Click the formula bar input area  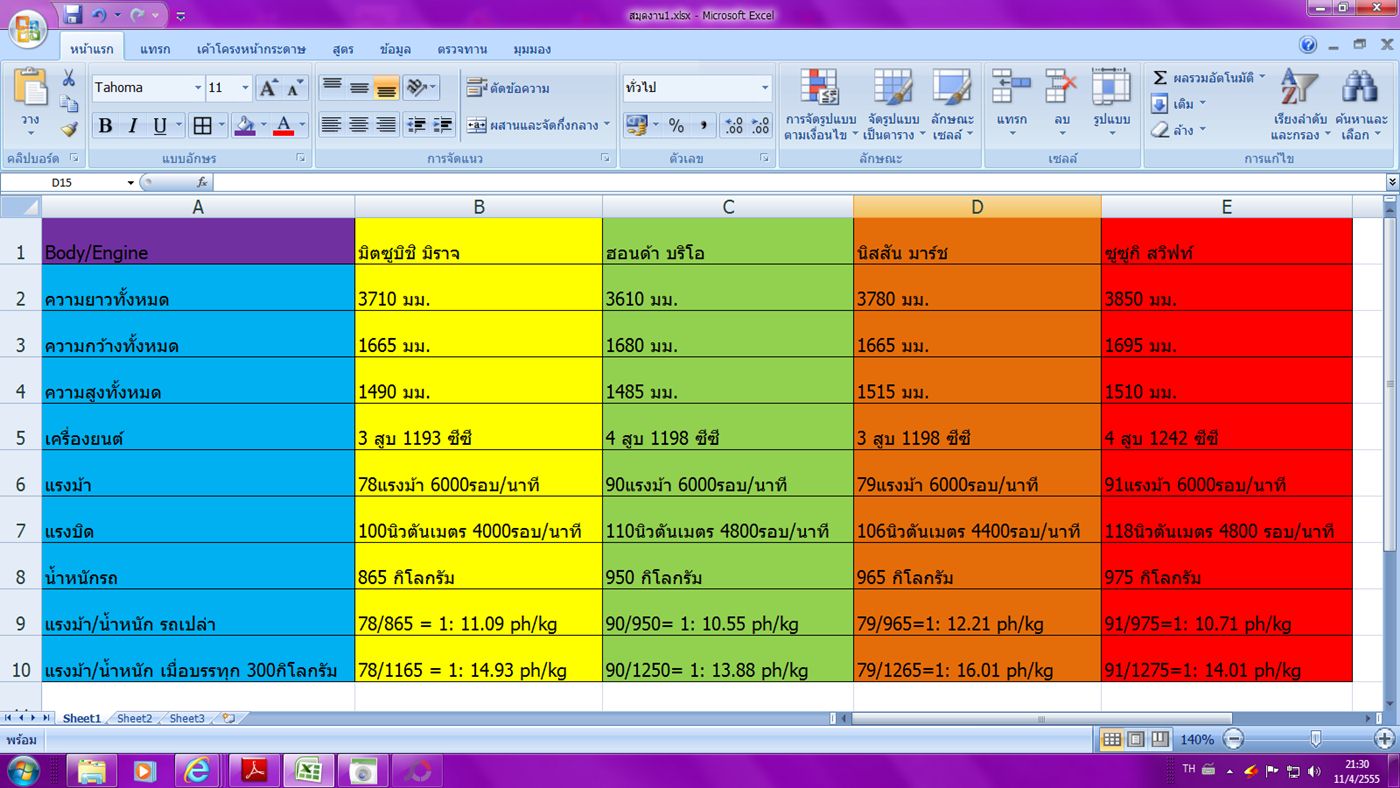click(x=798, y=183)
